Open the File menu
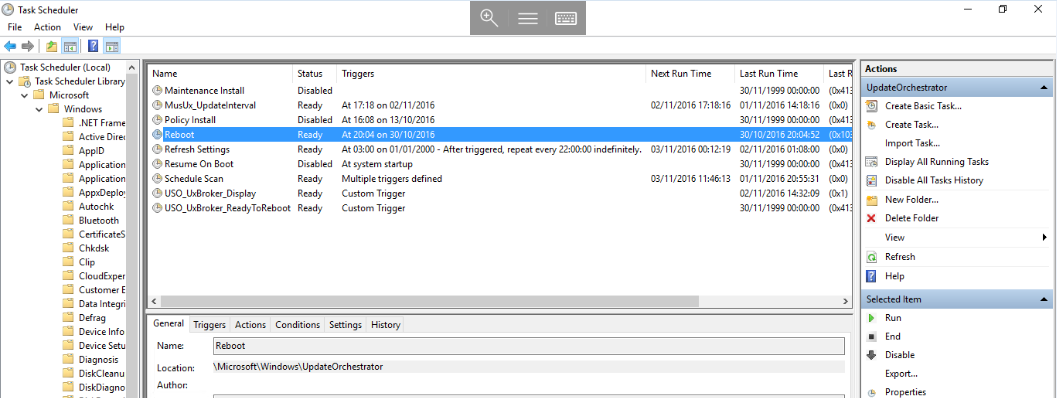Image resolution: width=1057 pixels, height=398 pixels. [x=15, y=27]
